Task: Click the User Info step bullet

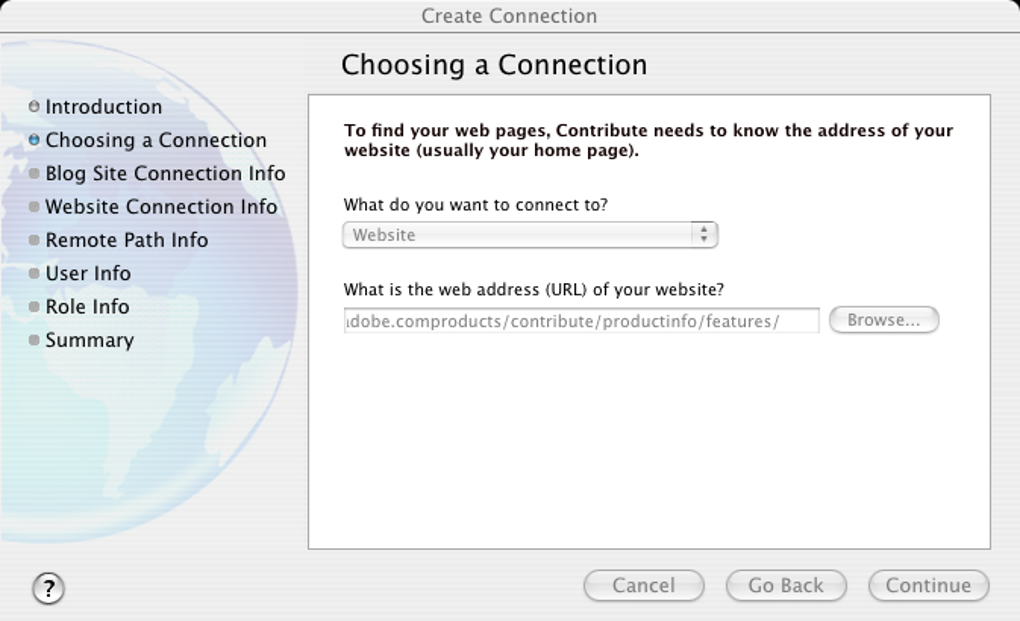Action: coord(34,274)
